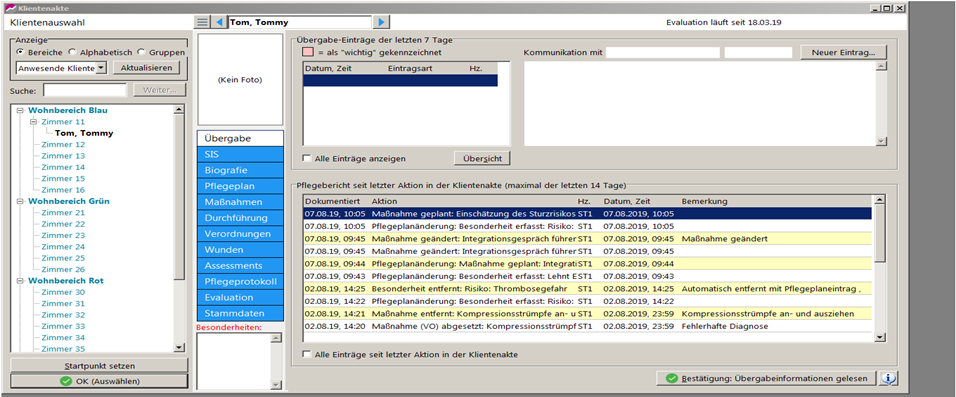956x397 pixels.
Task: Go to previous client with left arrow
Action: click(x=220, y=23)
